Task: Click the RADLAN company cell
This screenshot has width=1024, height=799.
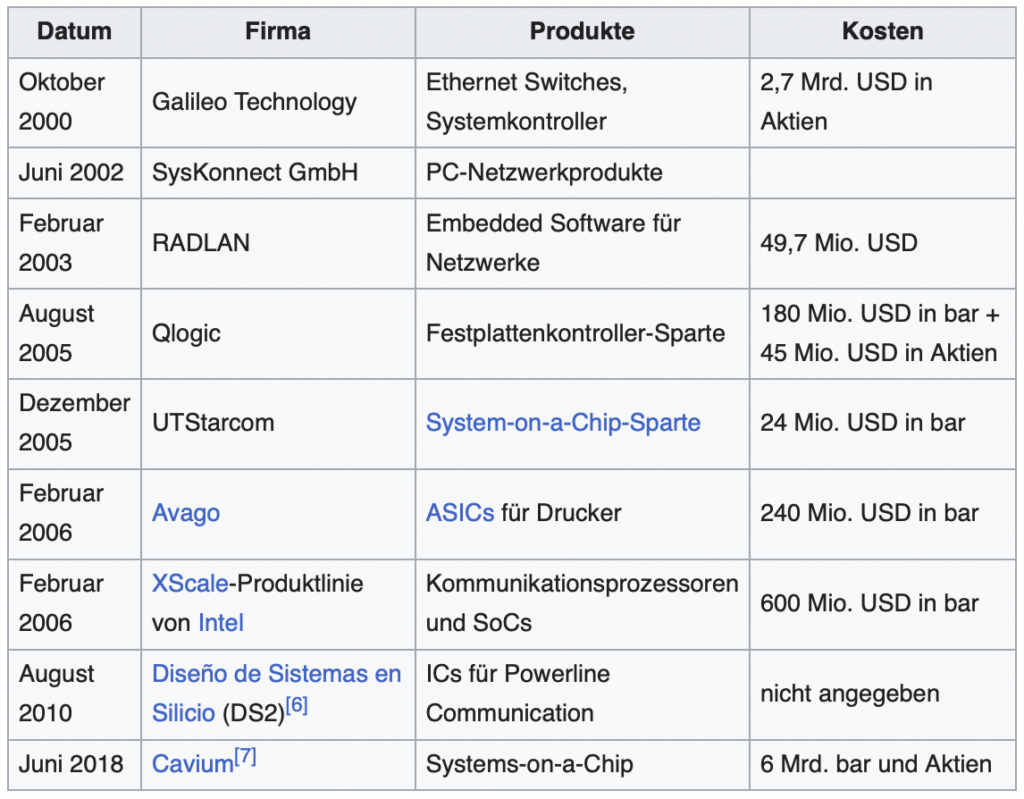Action: pos(278,243)
